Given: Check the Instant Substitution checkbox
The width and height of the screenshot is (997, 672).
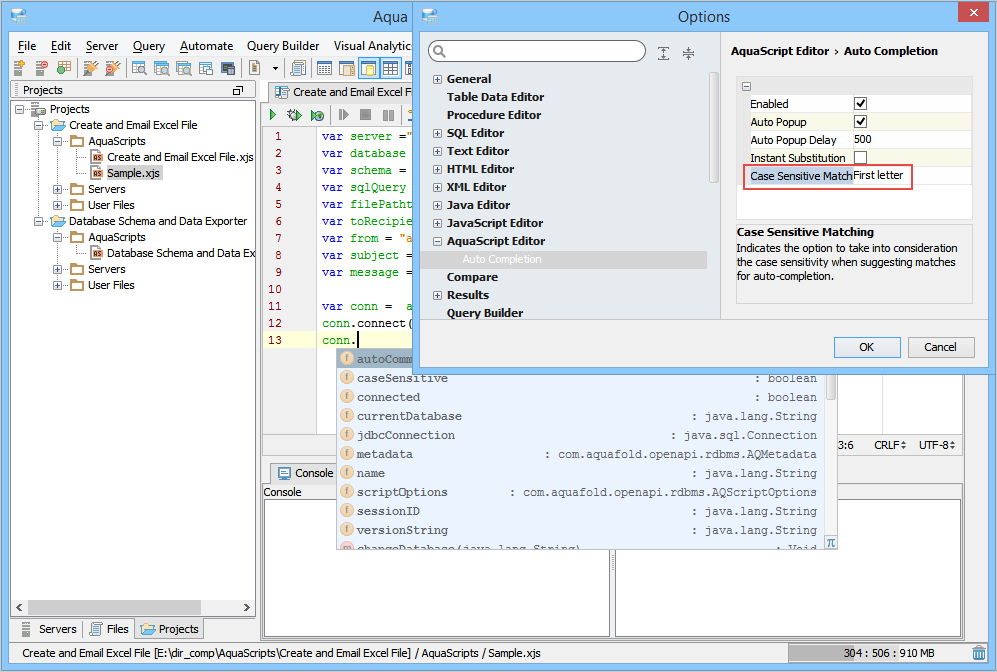Looking at the screenshot, I should 860,157.
